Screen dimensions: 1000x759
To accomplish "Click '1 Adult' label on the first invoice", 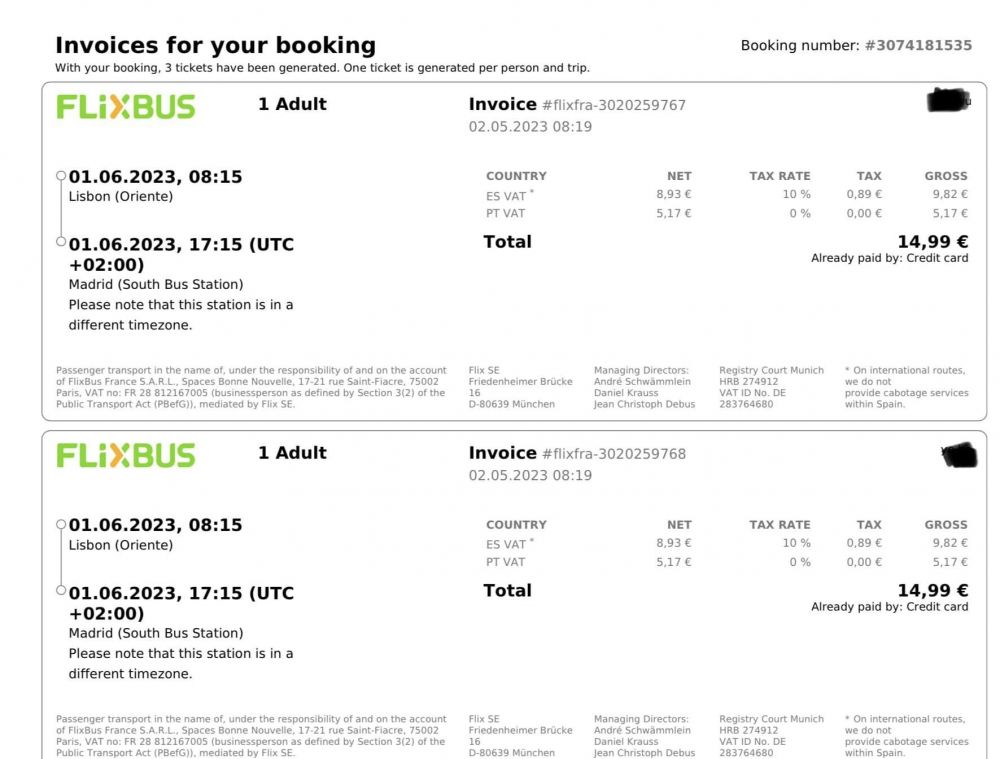I will click(x=292, y=104).
